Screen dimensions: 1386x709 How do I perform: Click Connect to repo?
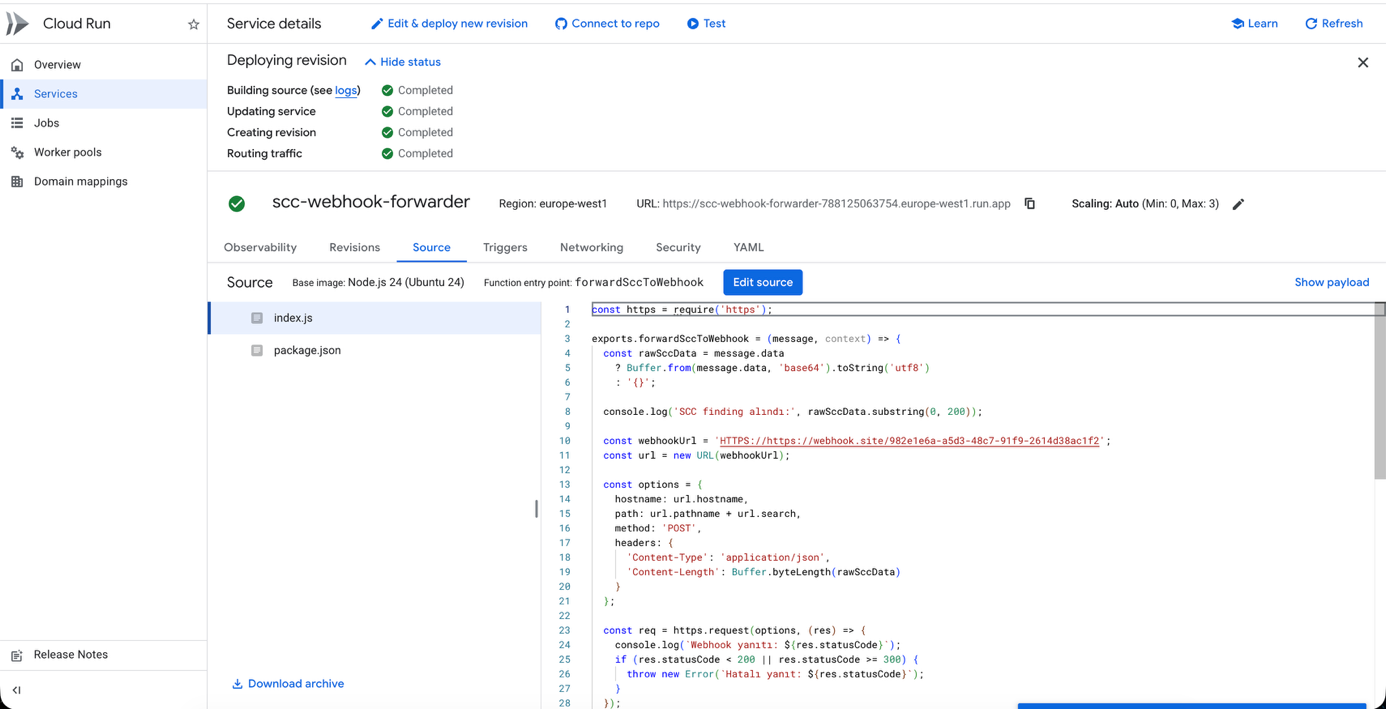click(607, 24)
